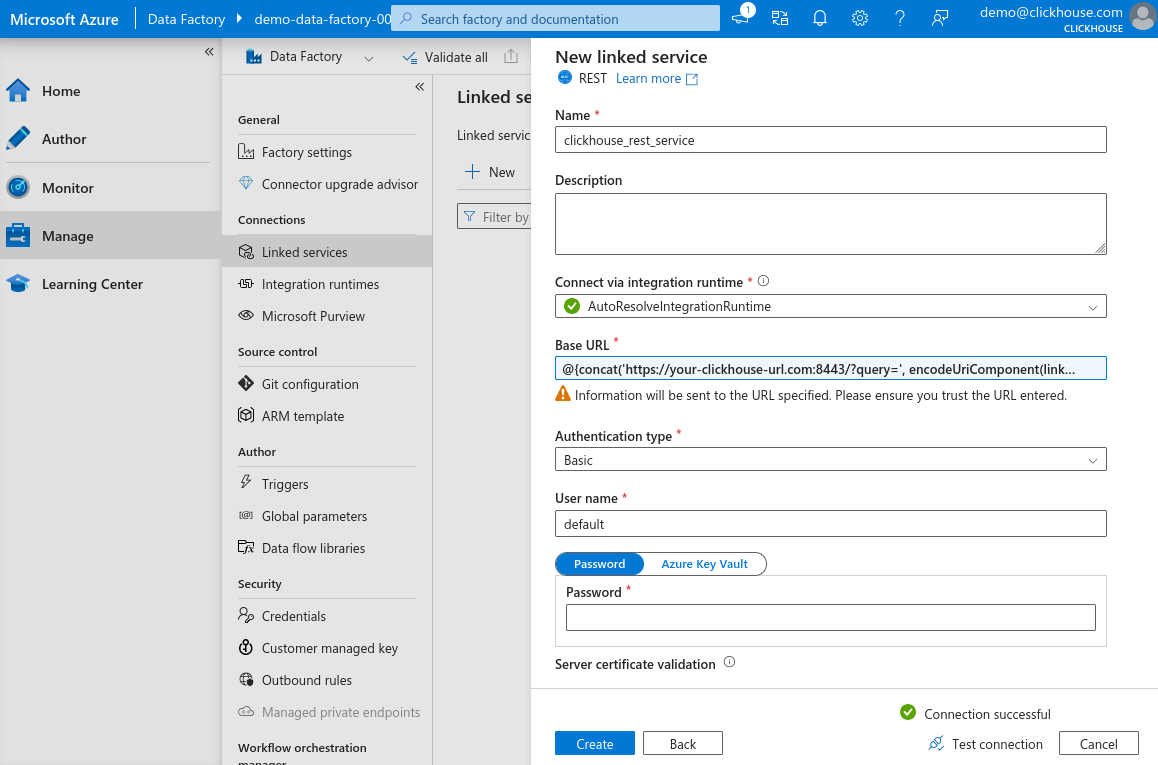Click in the Password input field

click(830, 617)
